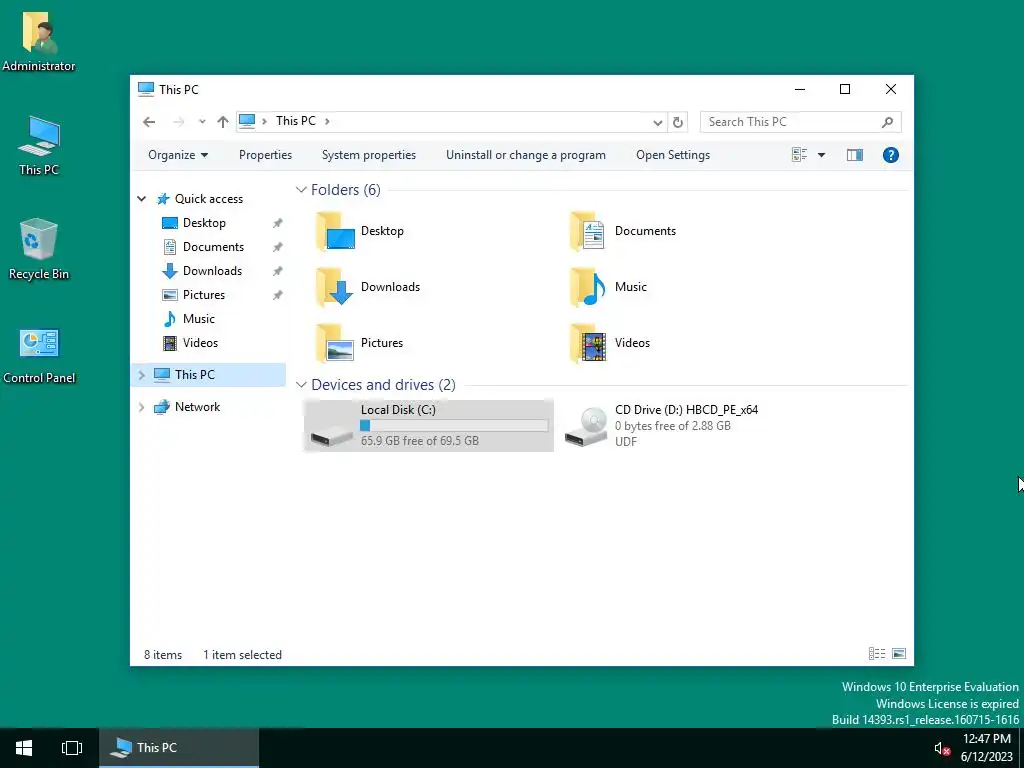This screenshot has height=768, width=1024.
Task: Switch to details view in status bar
Action: coord(877,654)
